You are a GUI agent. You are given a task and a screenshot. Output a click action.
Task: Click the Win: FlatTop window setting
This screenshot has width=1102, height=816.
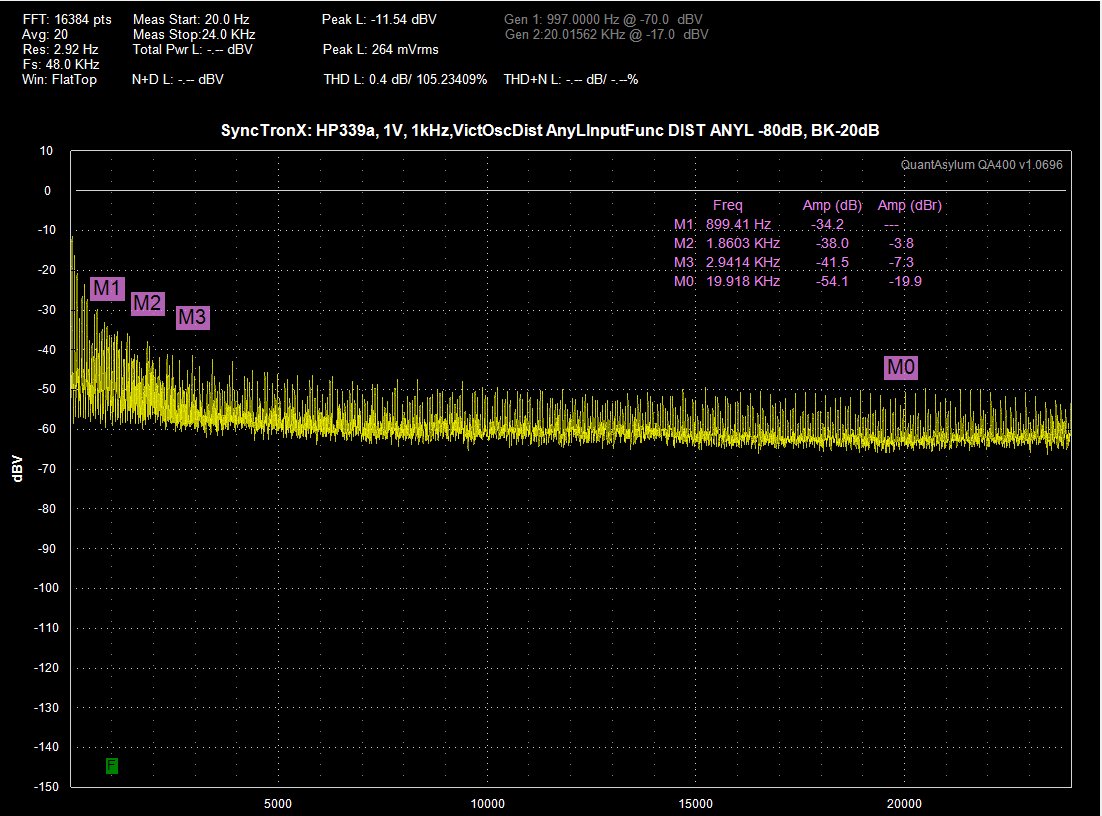click(59, 79)
